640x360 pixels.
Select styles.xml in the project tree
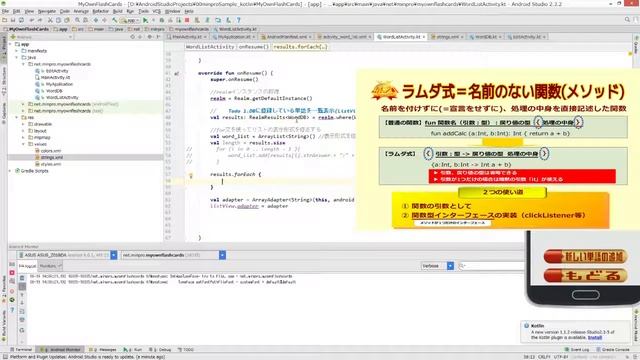pyautogui.click(x=51, y=164)
